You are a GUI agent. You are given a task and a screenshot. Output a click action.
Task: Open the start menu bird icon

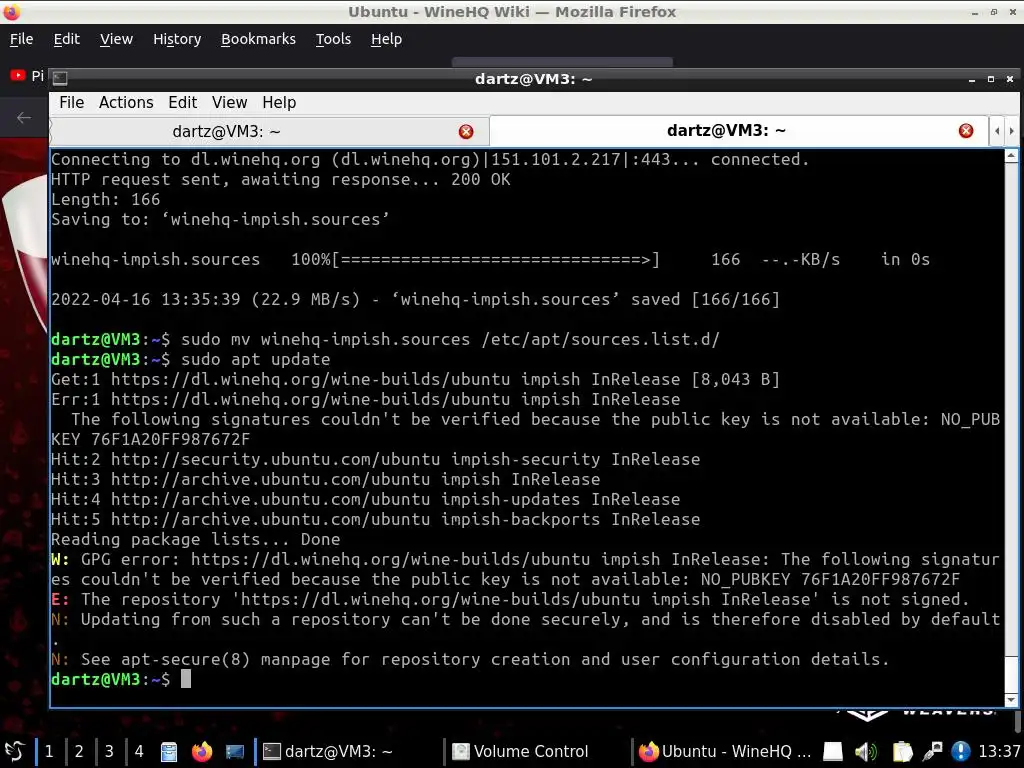pos(14,751)
